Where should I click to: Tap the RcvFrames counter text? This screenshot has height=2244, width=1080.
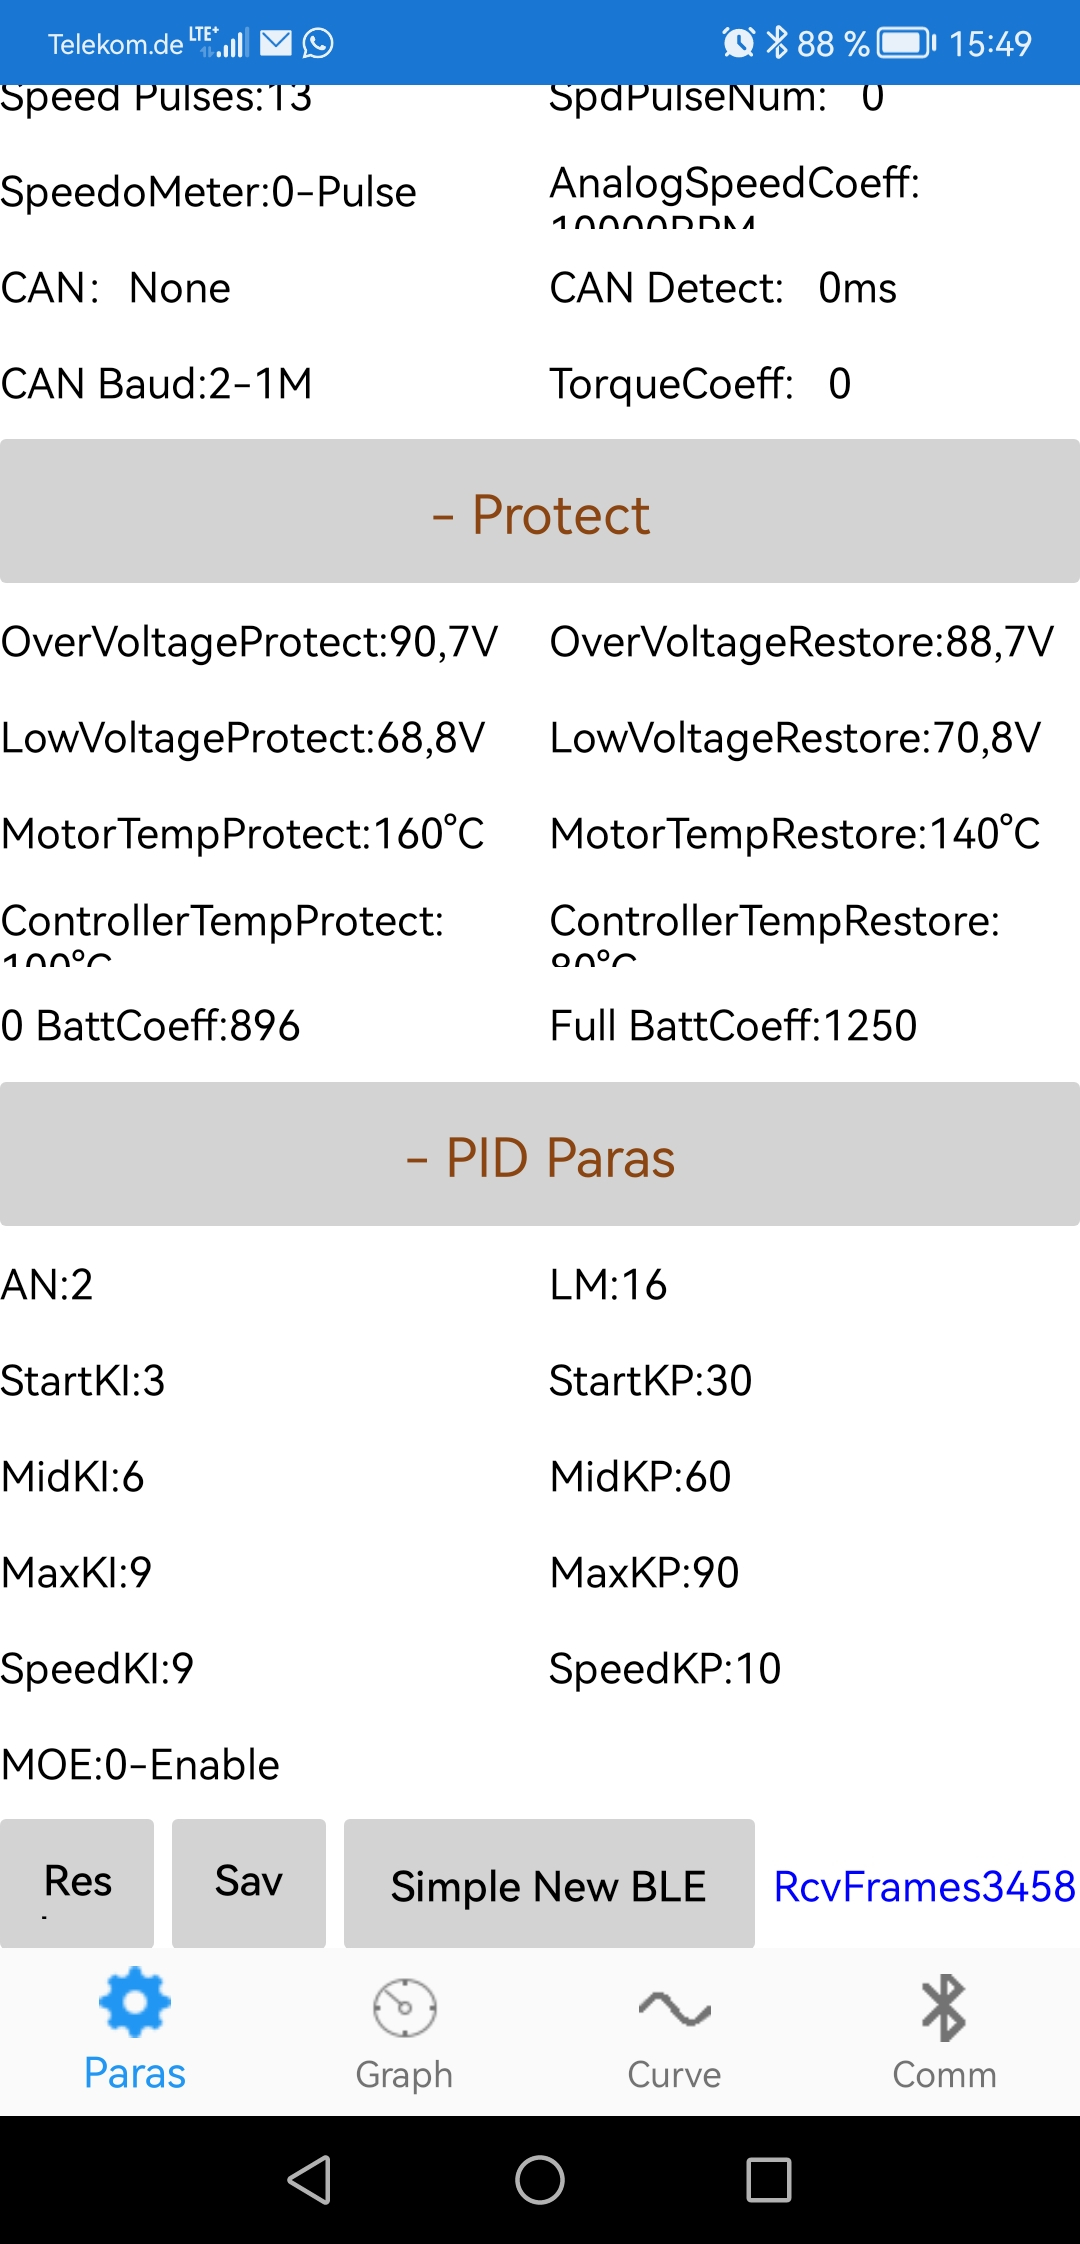point(924,1886)
